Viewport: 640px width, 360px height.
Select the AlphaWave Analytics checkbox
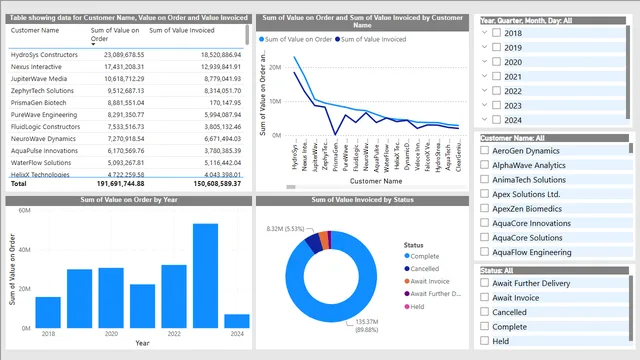[484, 165]
